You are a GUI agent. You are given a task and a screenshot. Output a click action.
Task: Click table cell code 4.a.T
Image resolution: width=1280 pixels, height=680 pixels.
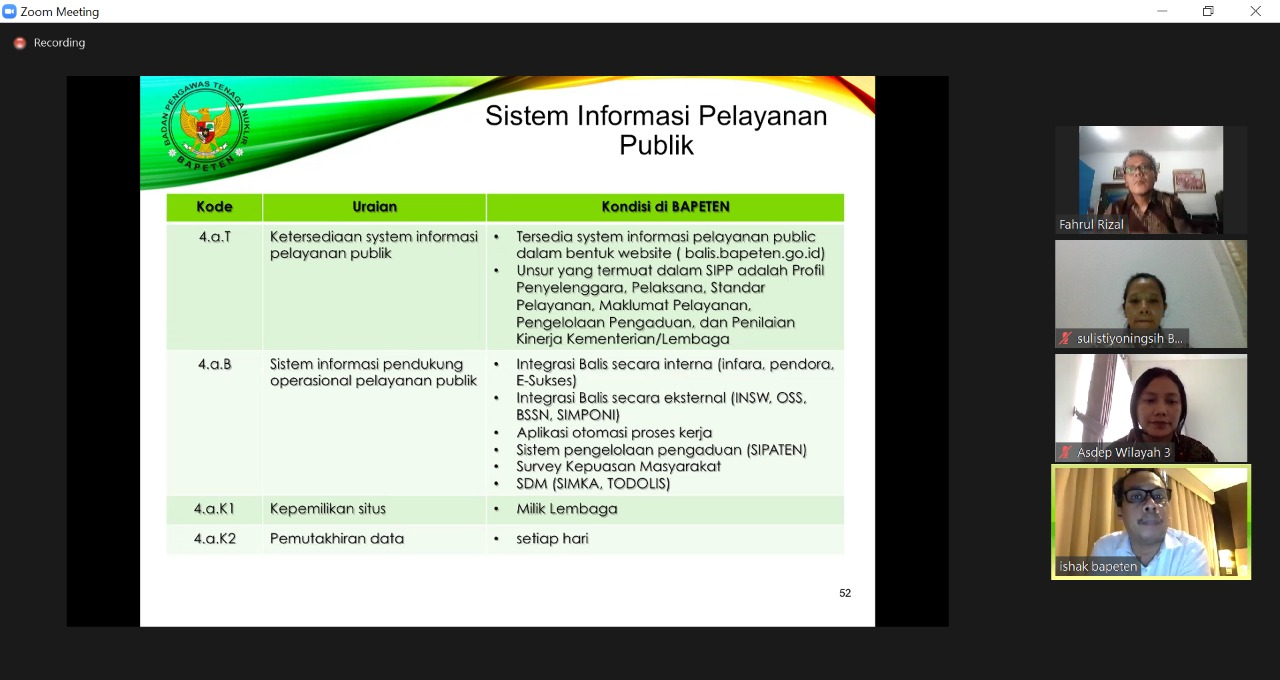click(215, 237)
